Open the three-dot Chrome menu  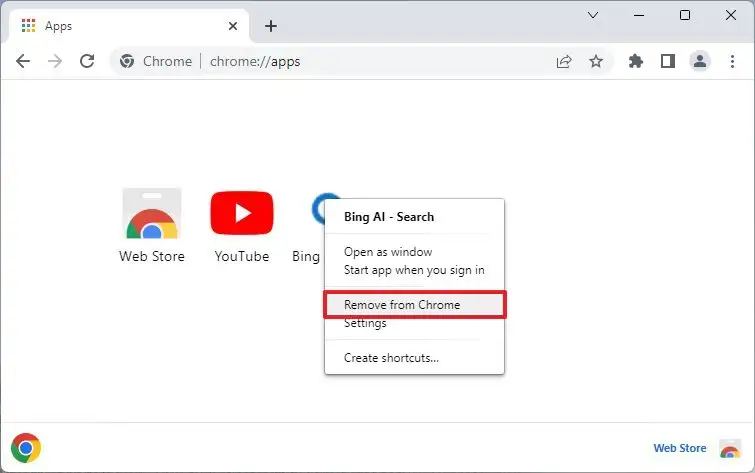coord(732,61)
